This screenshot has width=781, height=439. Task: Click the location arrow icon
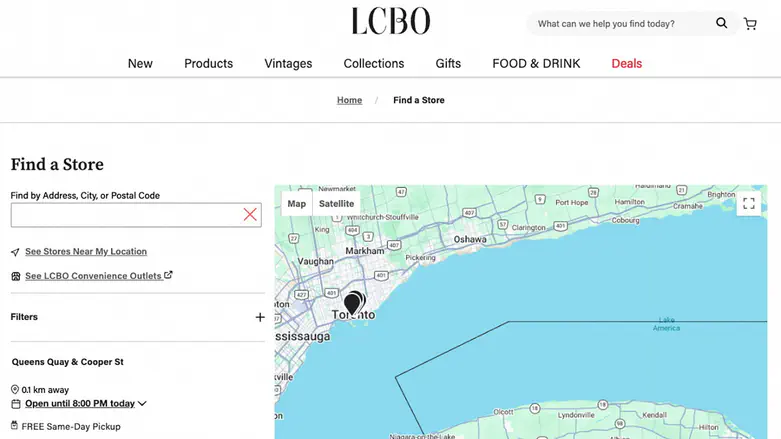(15, 252)
